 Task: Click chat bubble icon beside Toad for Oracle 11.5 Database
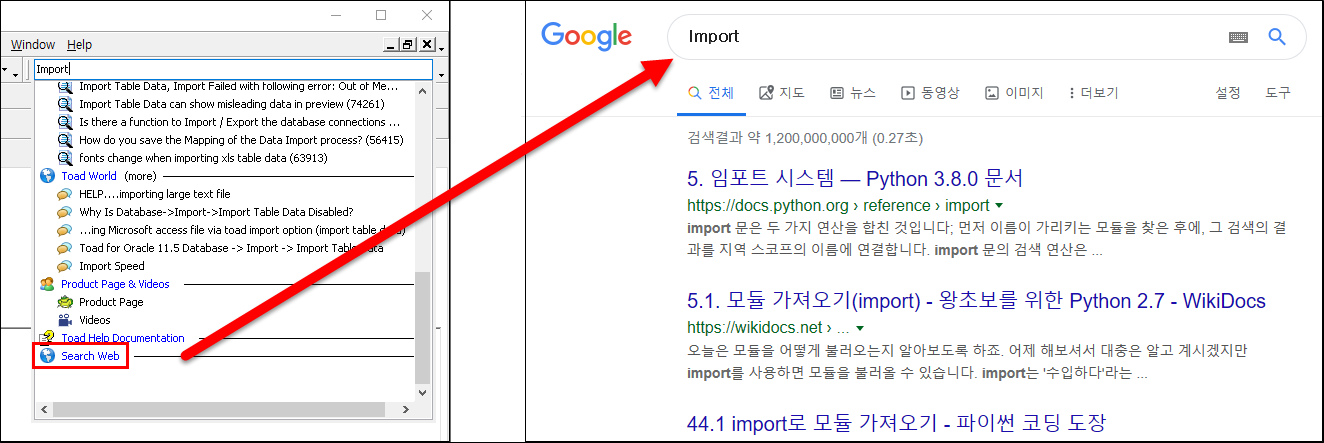[x=65, y=248]
